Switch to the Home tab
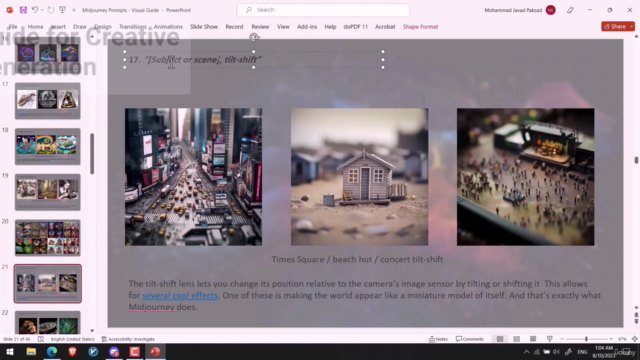This screenshot has width=640, height=360. tap(36, 27)
